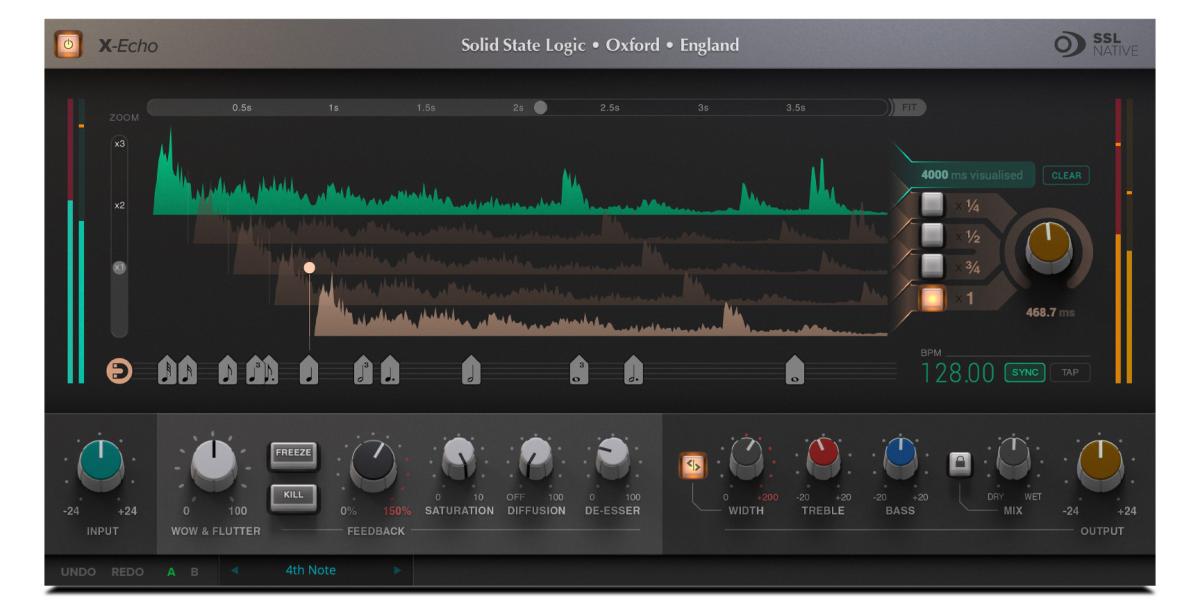Click the SATURATION knob
The image size is (1200, 607).
click(459, 460)
